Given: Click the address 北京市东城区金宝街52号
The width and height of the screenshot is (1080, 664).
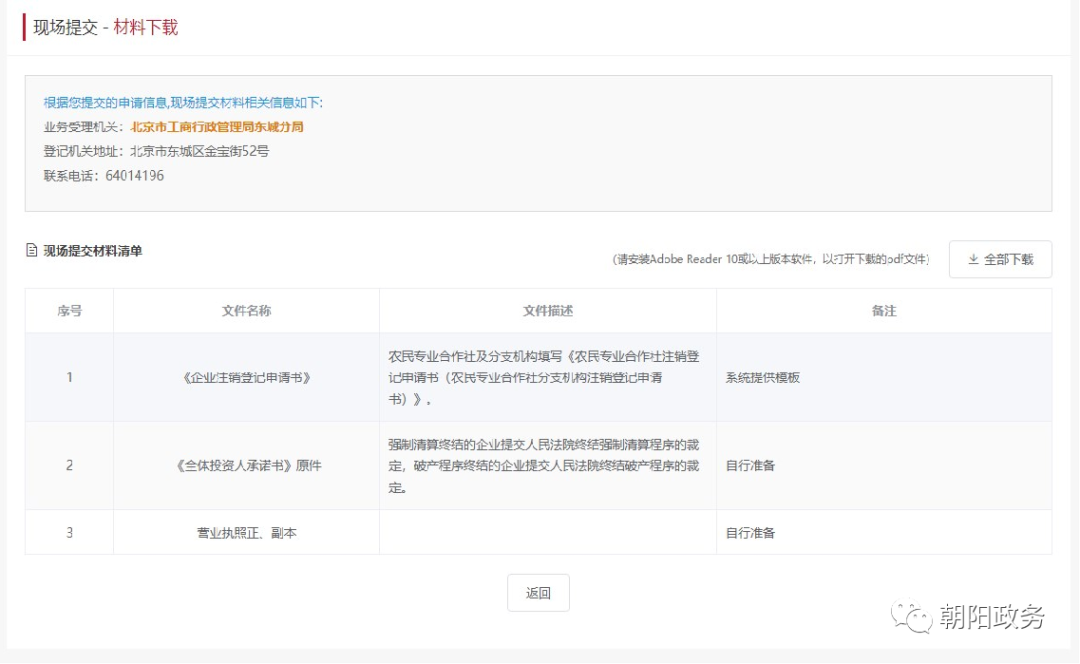Looking at the screenshot, I should pos(199,151).
